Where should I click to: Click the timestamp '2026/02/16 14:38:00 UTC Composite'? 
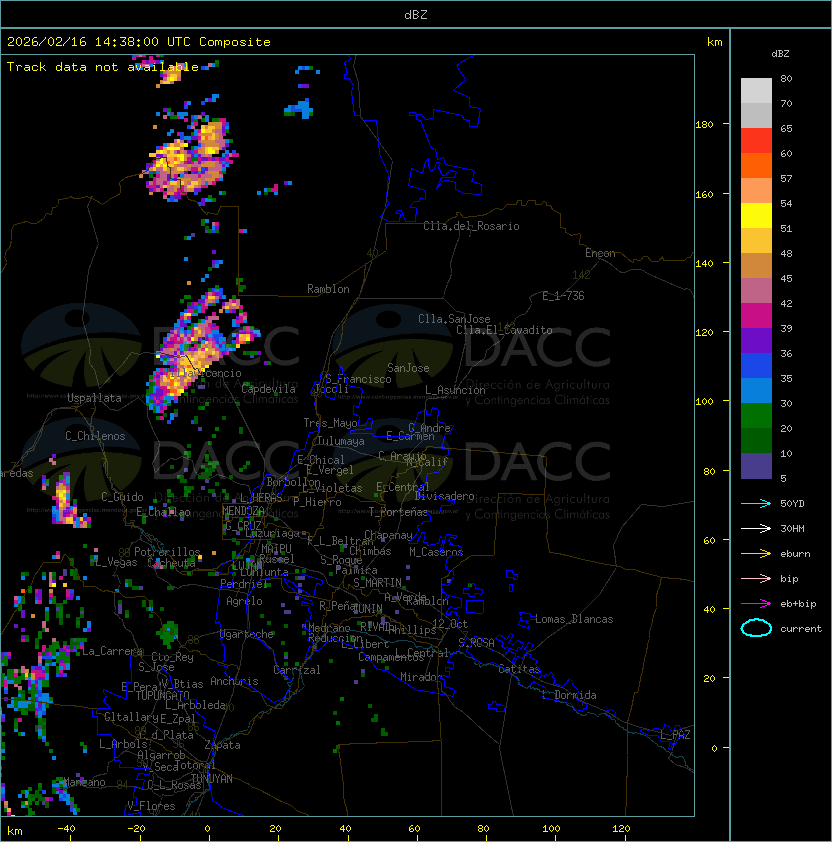[139, 42]
